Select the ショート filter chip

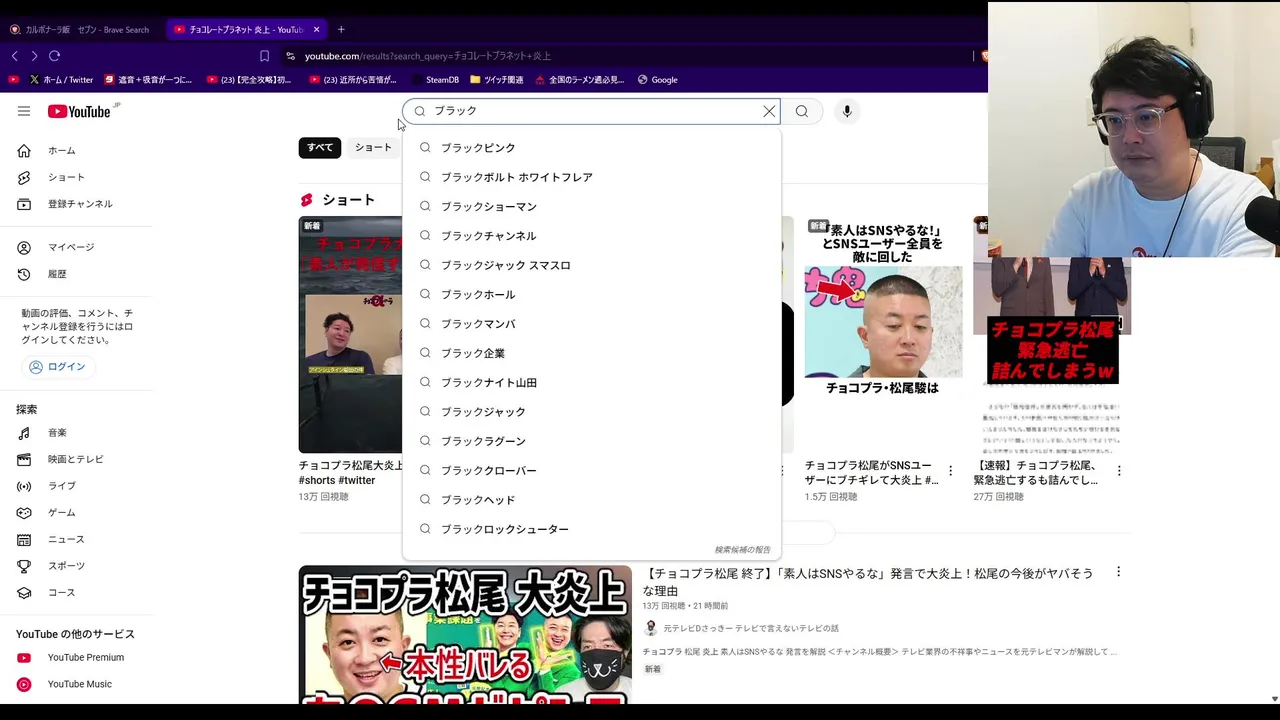pyautogui.click(x=373, y=148)
